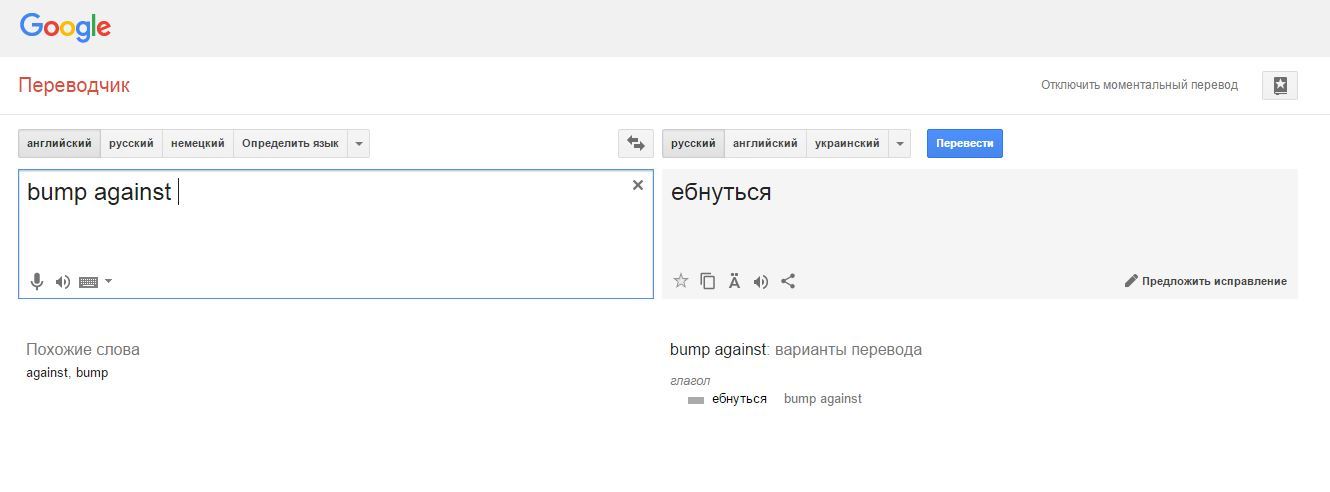Image resolution: width=1330 pixels, height=492 pixels.
Task: Open the virtual keyboard icon
Action: coord(88,282)
